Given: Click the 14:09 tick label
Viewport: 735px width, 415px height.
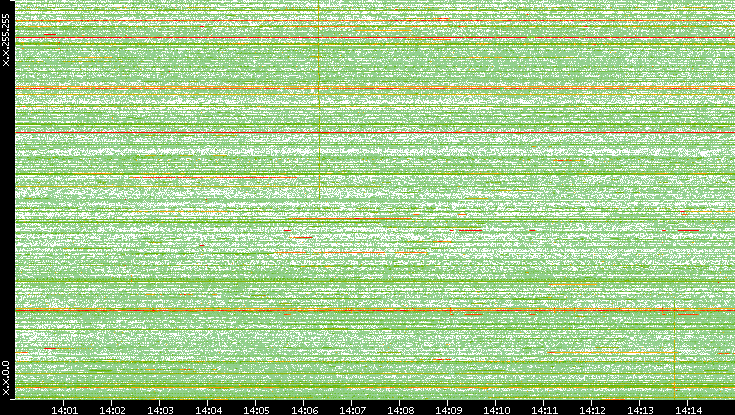Looking at the screenshot, I should [449, 410].
